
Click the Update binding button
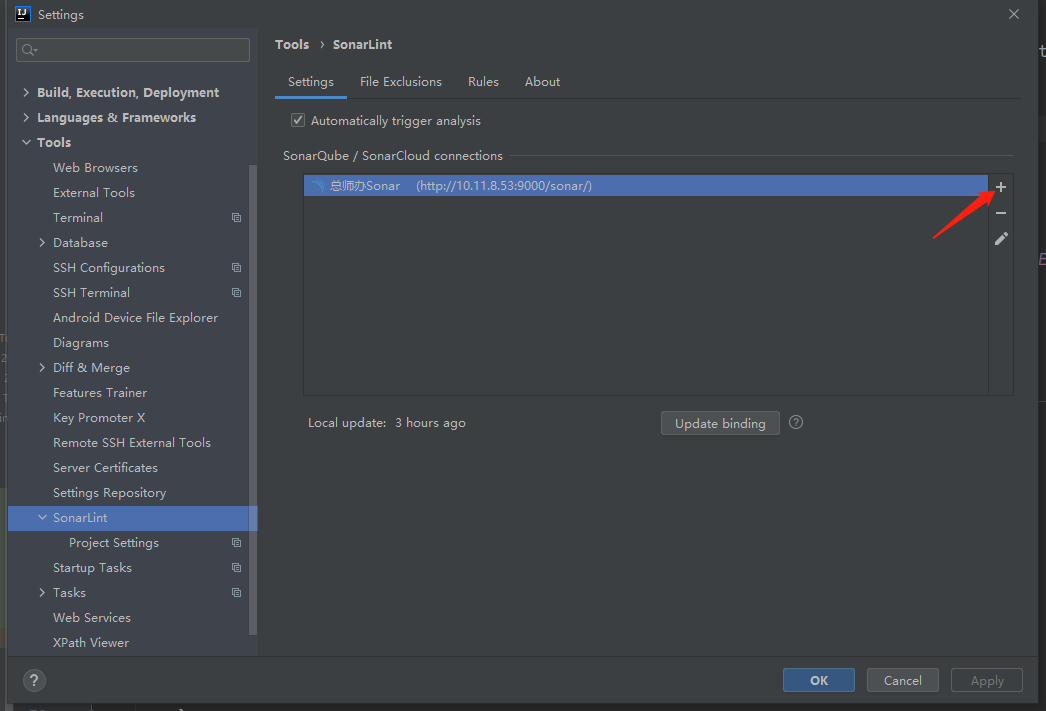(720, 424)
